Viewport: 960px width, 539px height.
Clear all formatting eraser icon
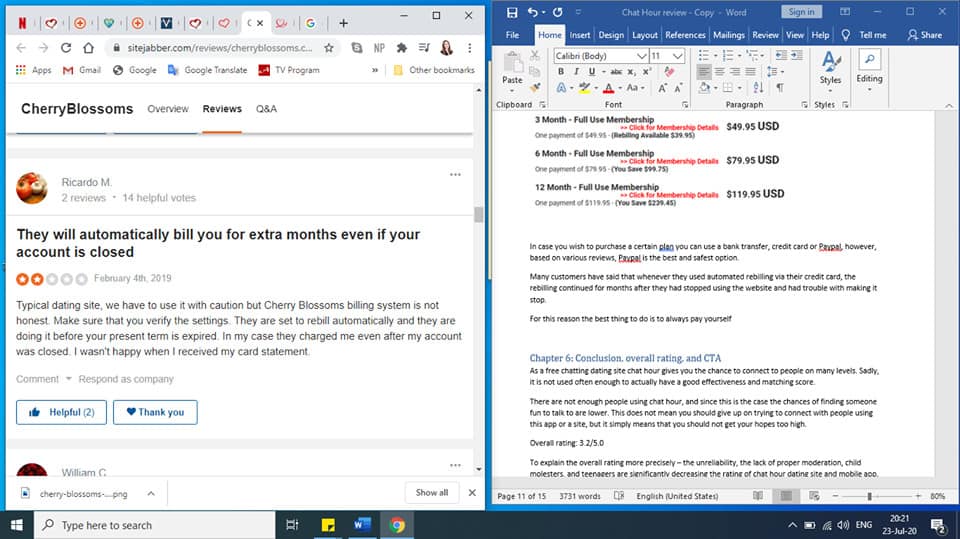click(x=669, y=72)
